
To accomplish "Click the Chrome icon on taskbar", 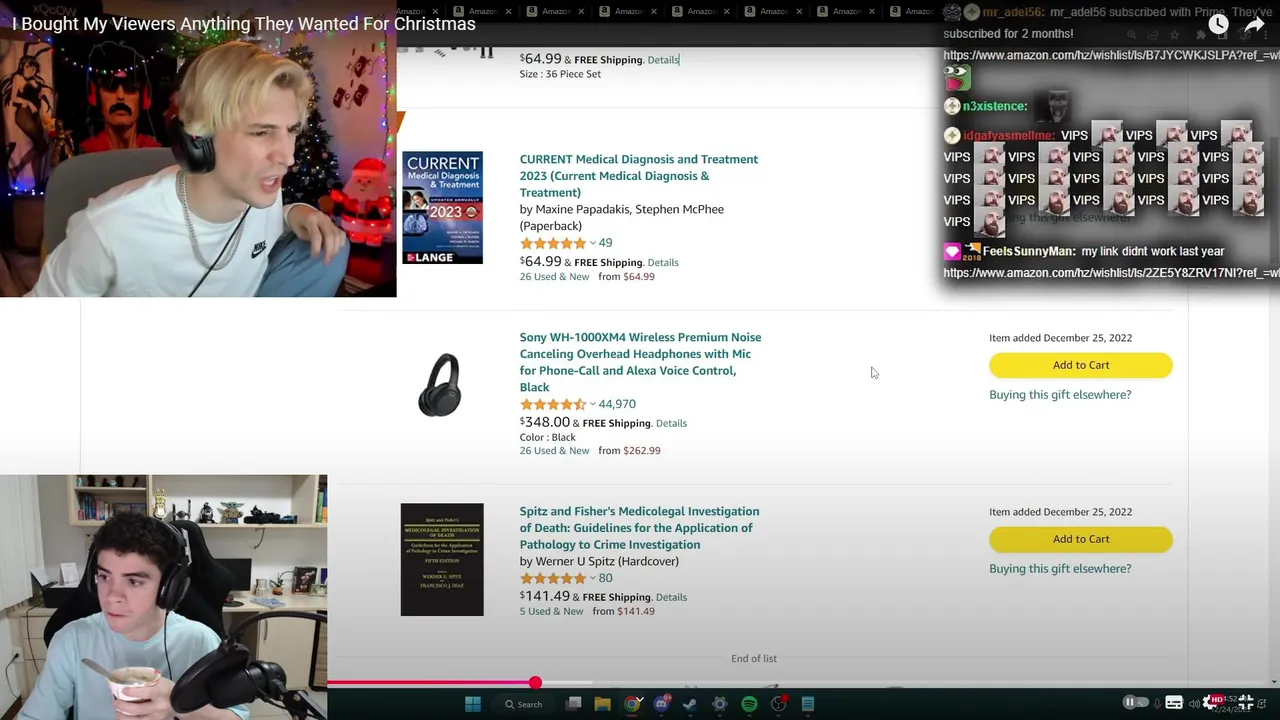I will point(632,704).
